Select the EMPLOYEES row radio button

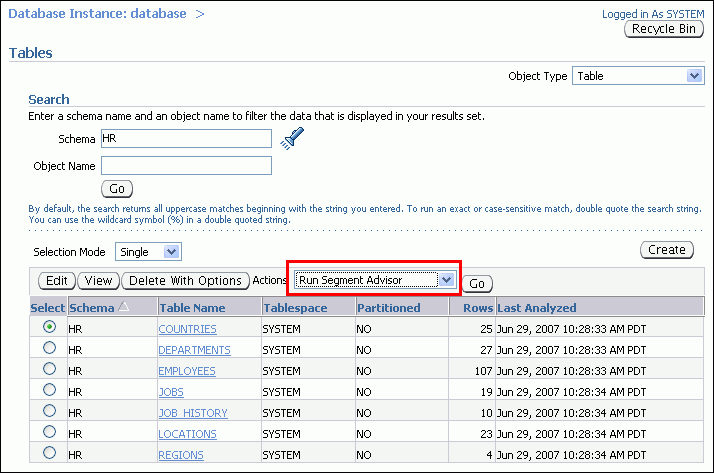pyautogui.click(x=49, y=369)
